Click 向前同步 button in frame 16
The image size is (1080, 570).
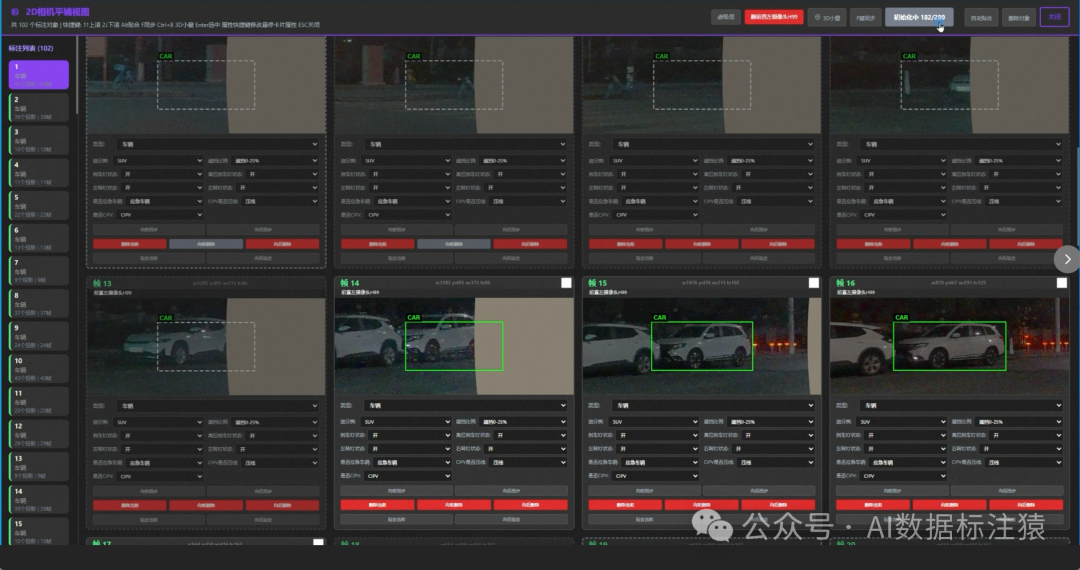point(892,491)
